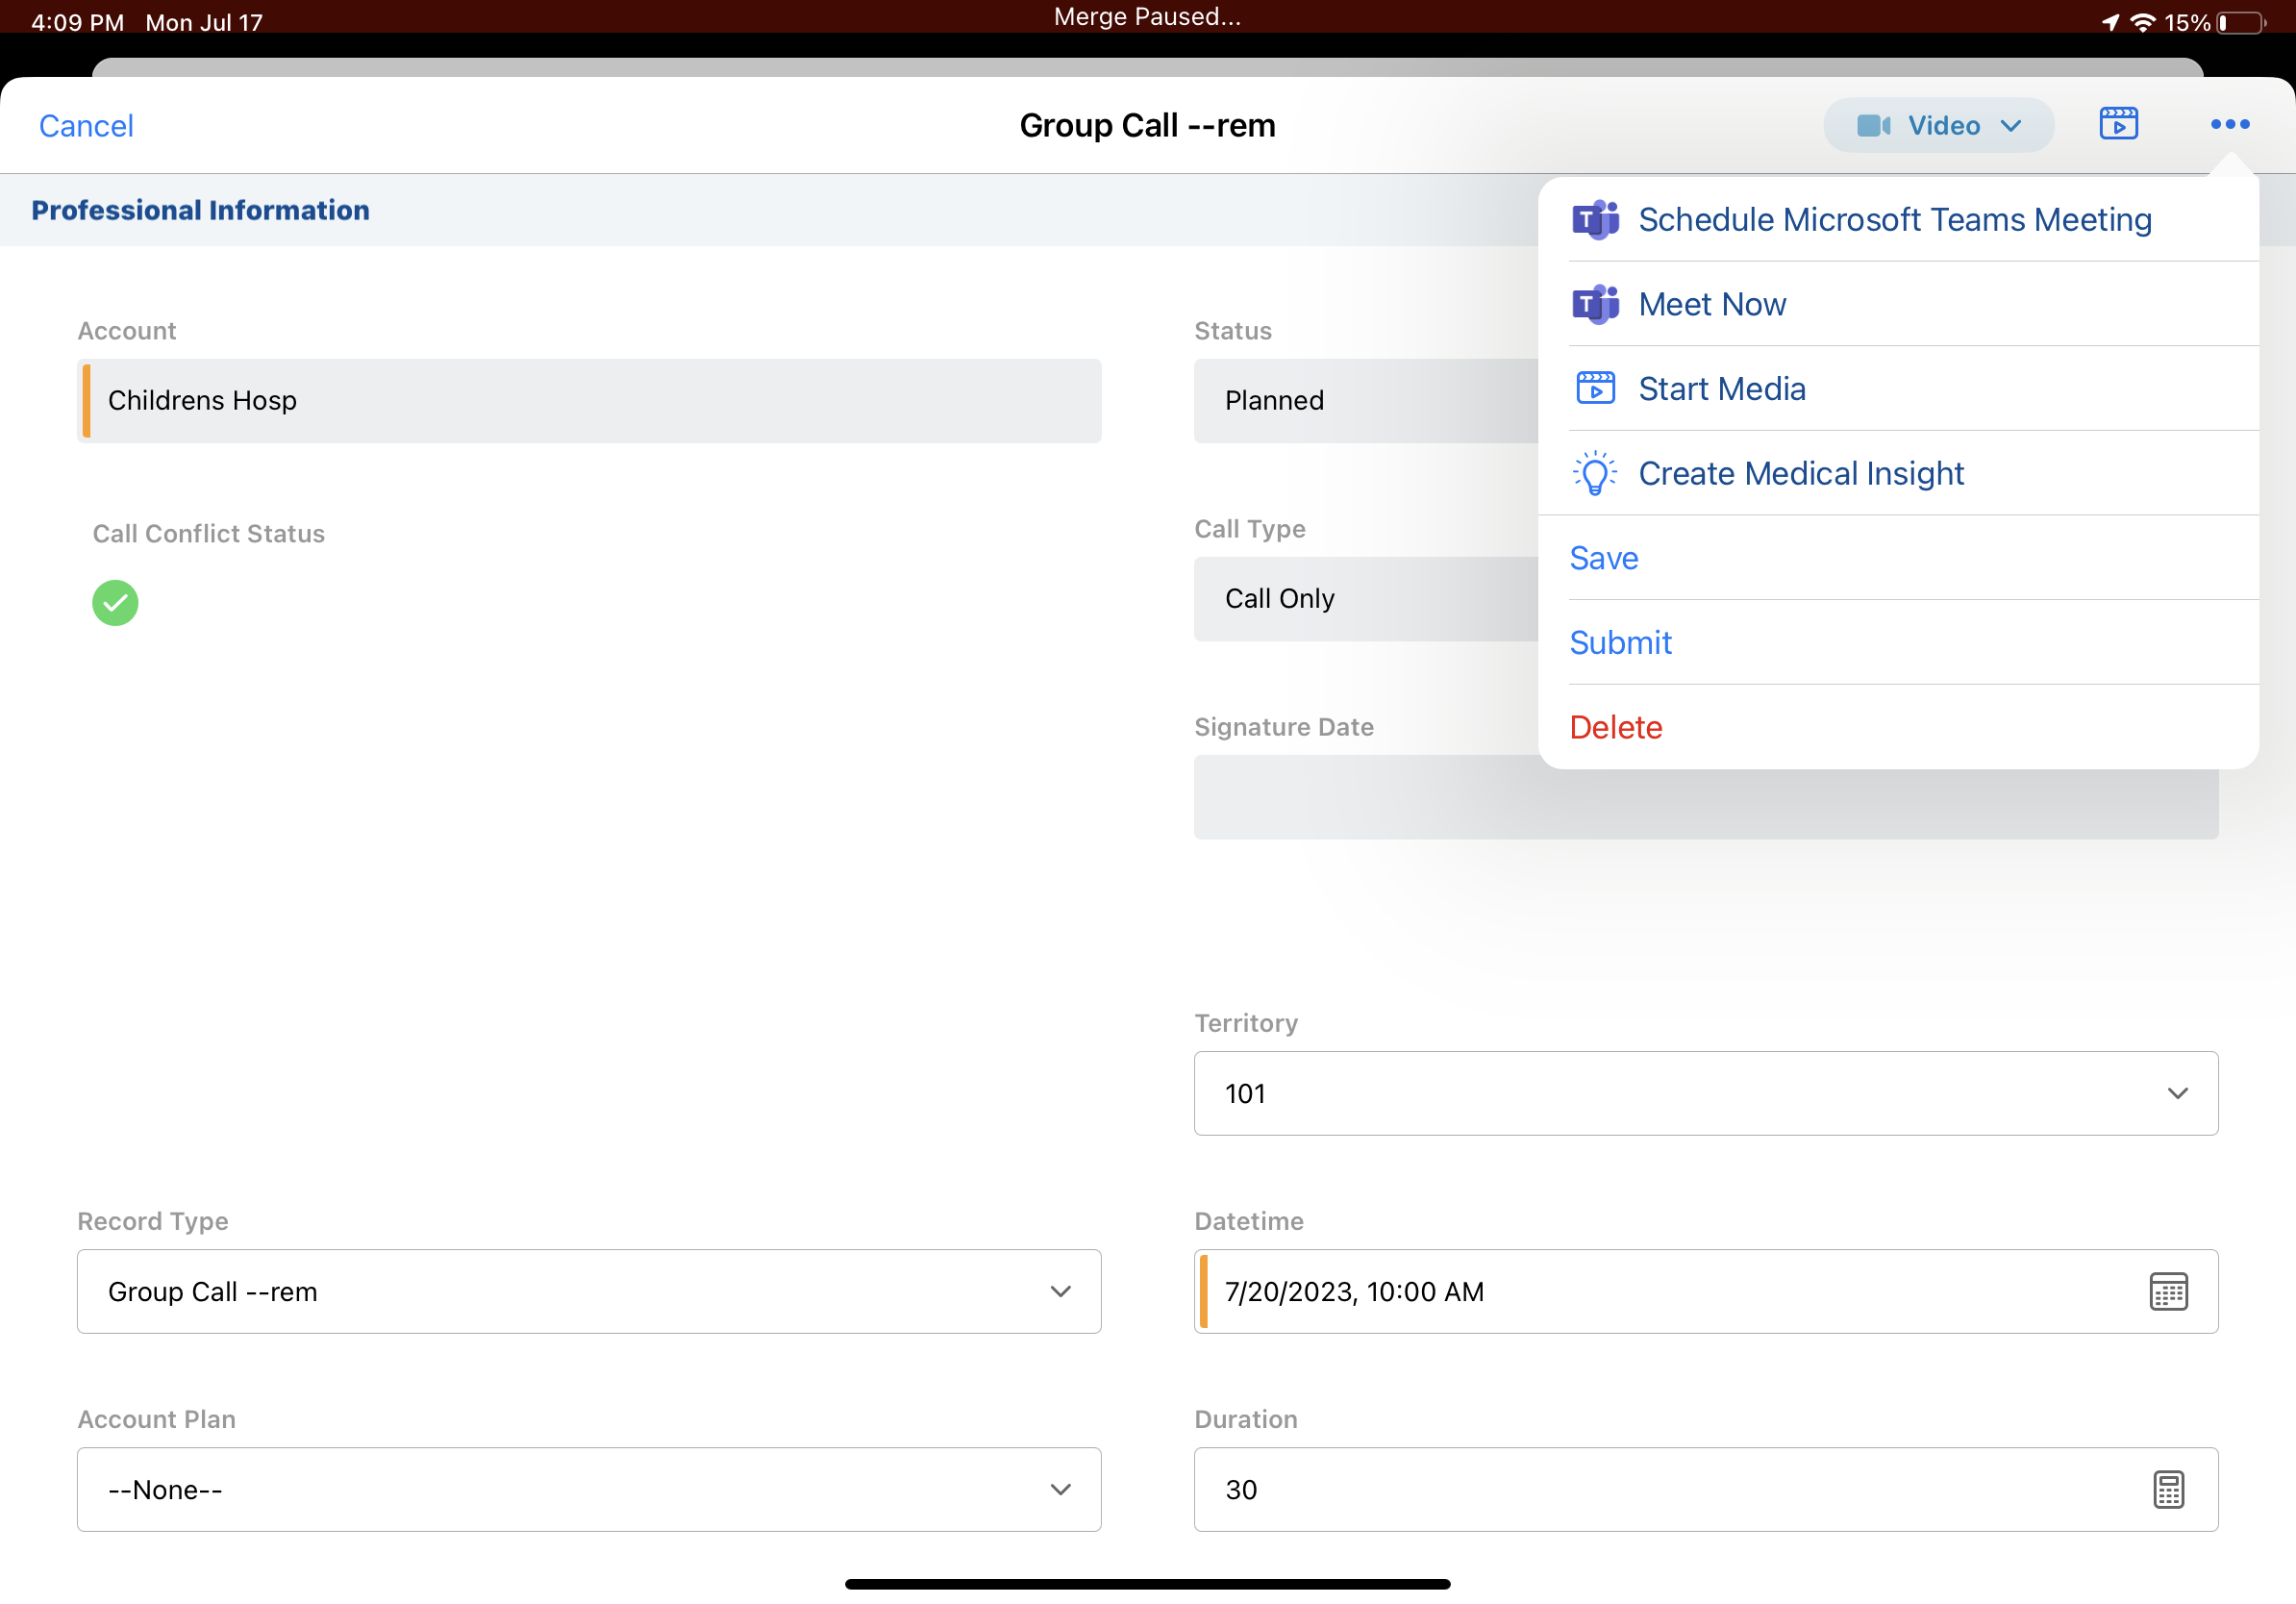The image size is (2296, 1604).
Task: Open the Account Plan dropdown
Action: click(x=588, y=1489)
